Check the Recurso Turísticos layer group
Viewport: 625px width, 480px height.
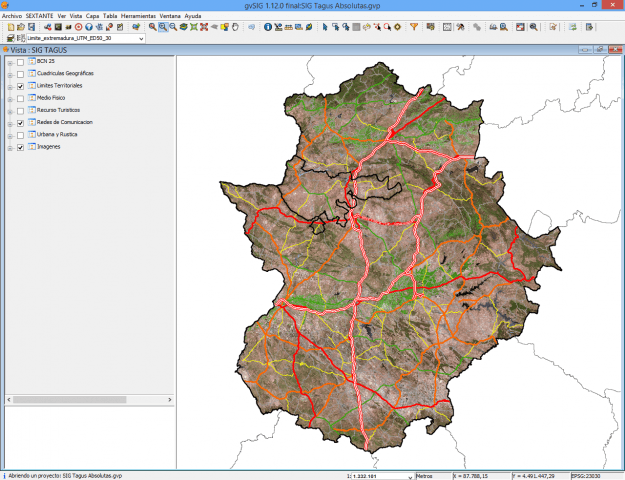(20, 111)
